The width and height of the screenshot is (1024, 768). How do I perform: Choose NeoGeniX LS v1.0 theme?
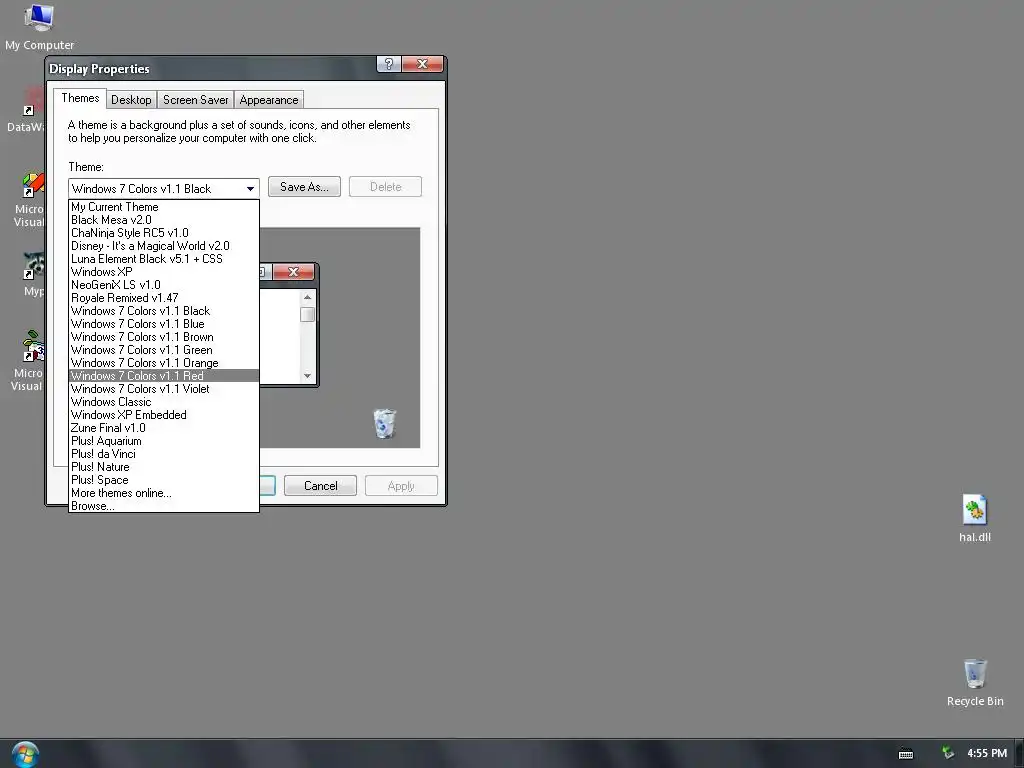point(164,285)
